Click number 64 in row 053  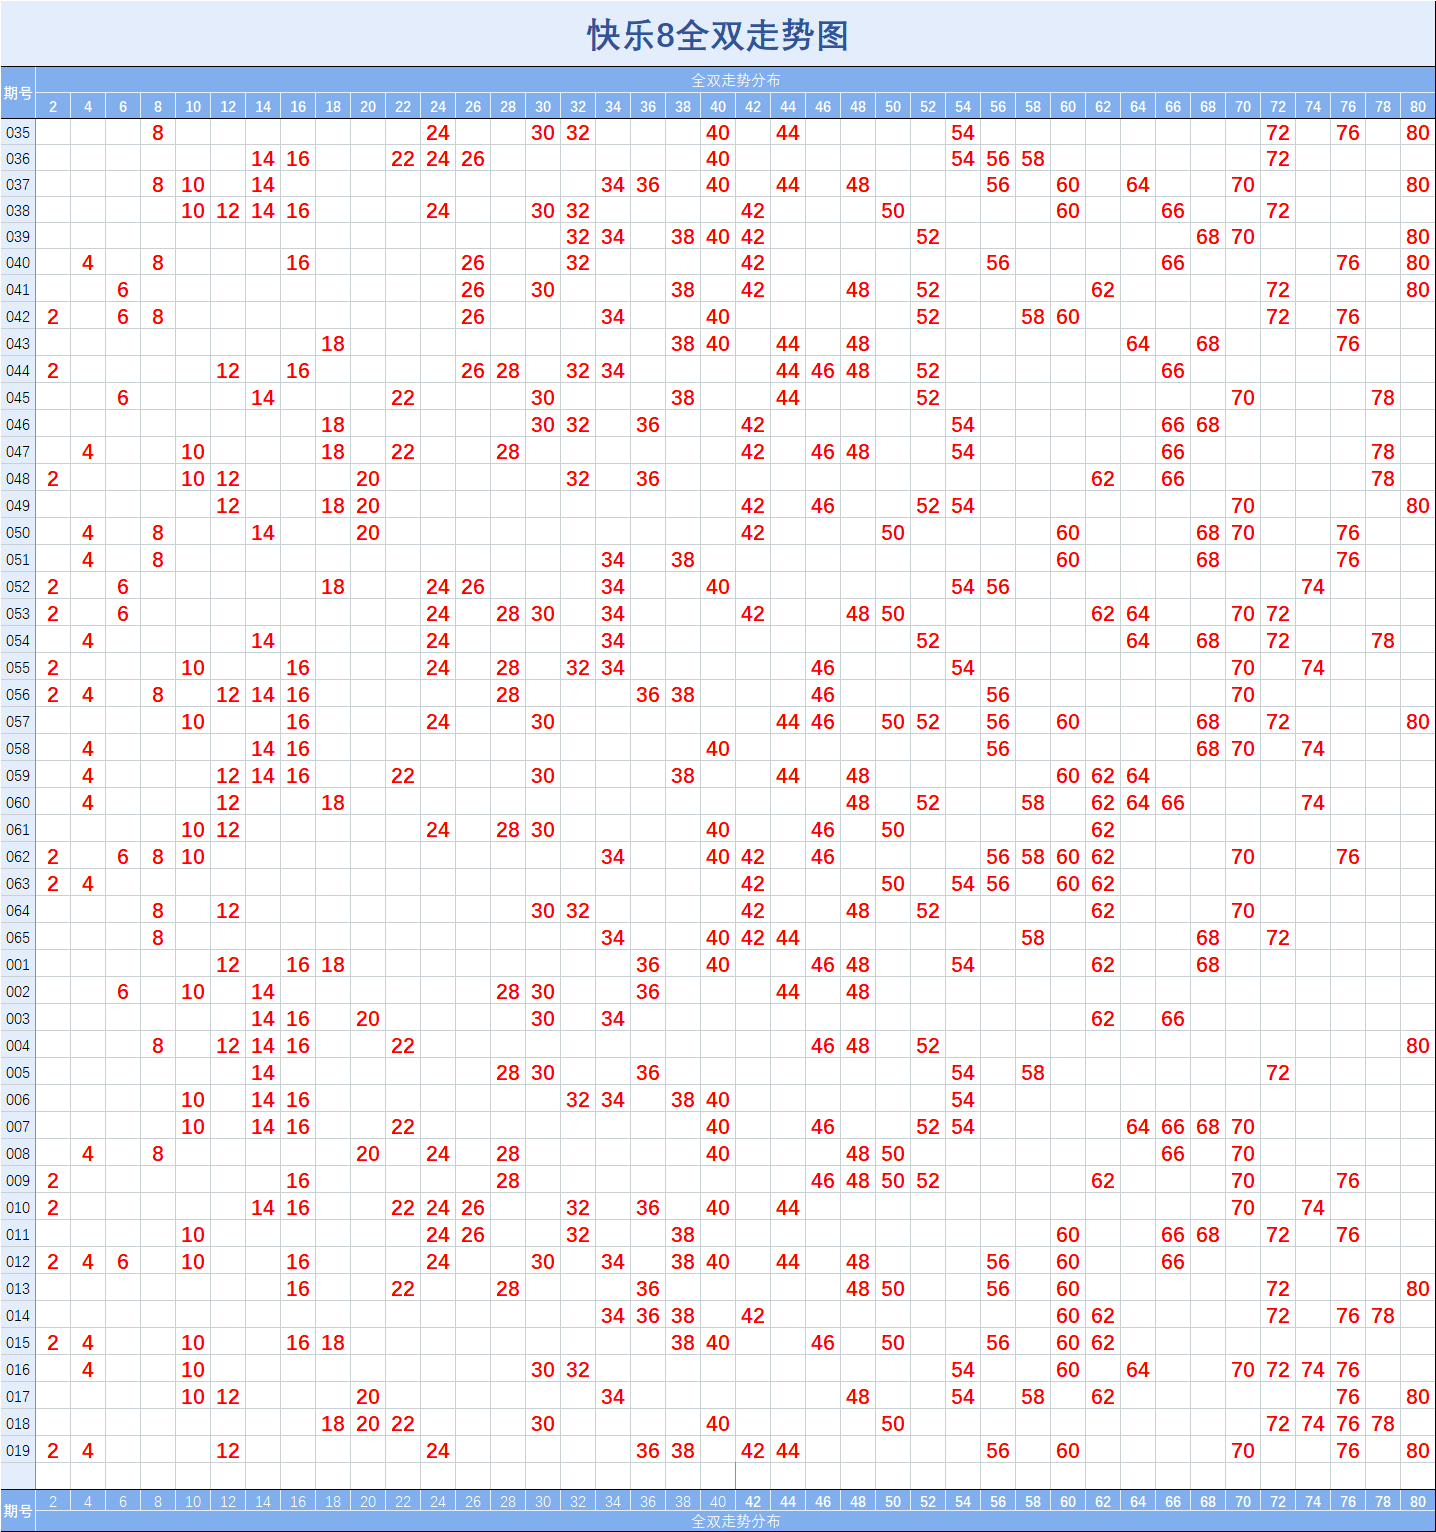1138,613
